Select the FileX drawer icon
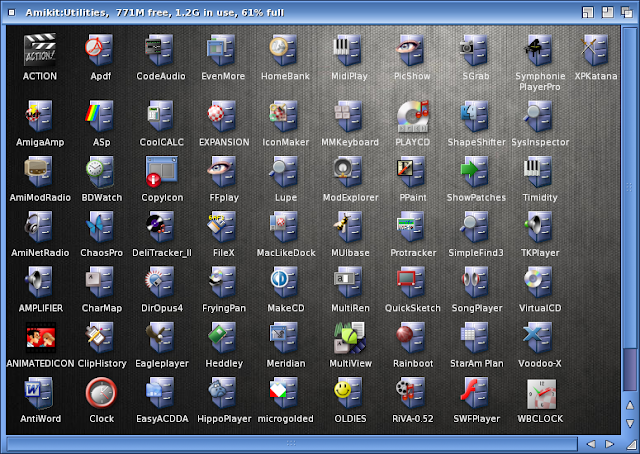Image resolution: width=640 pixels, height=454 pixels. [x=223, y=227]
